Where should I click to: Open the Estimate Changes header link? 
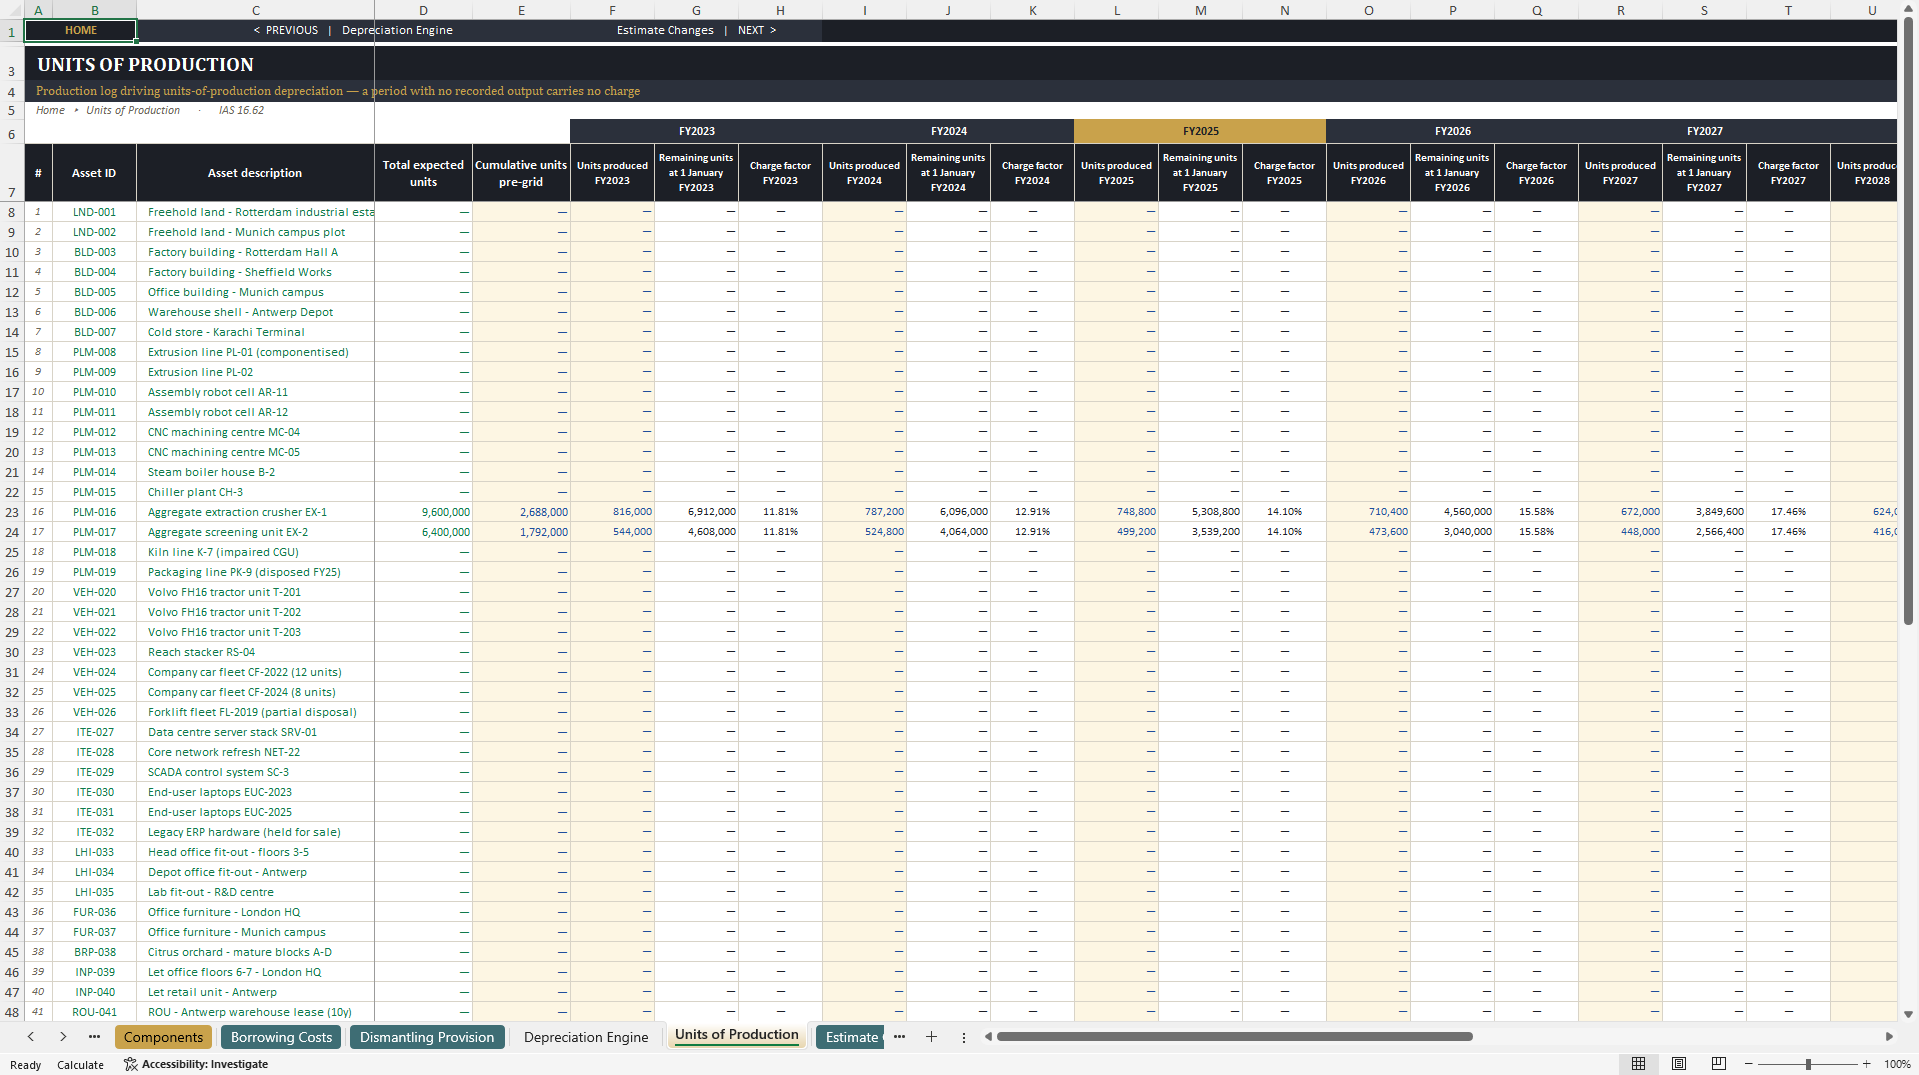click(665, 30)
